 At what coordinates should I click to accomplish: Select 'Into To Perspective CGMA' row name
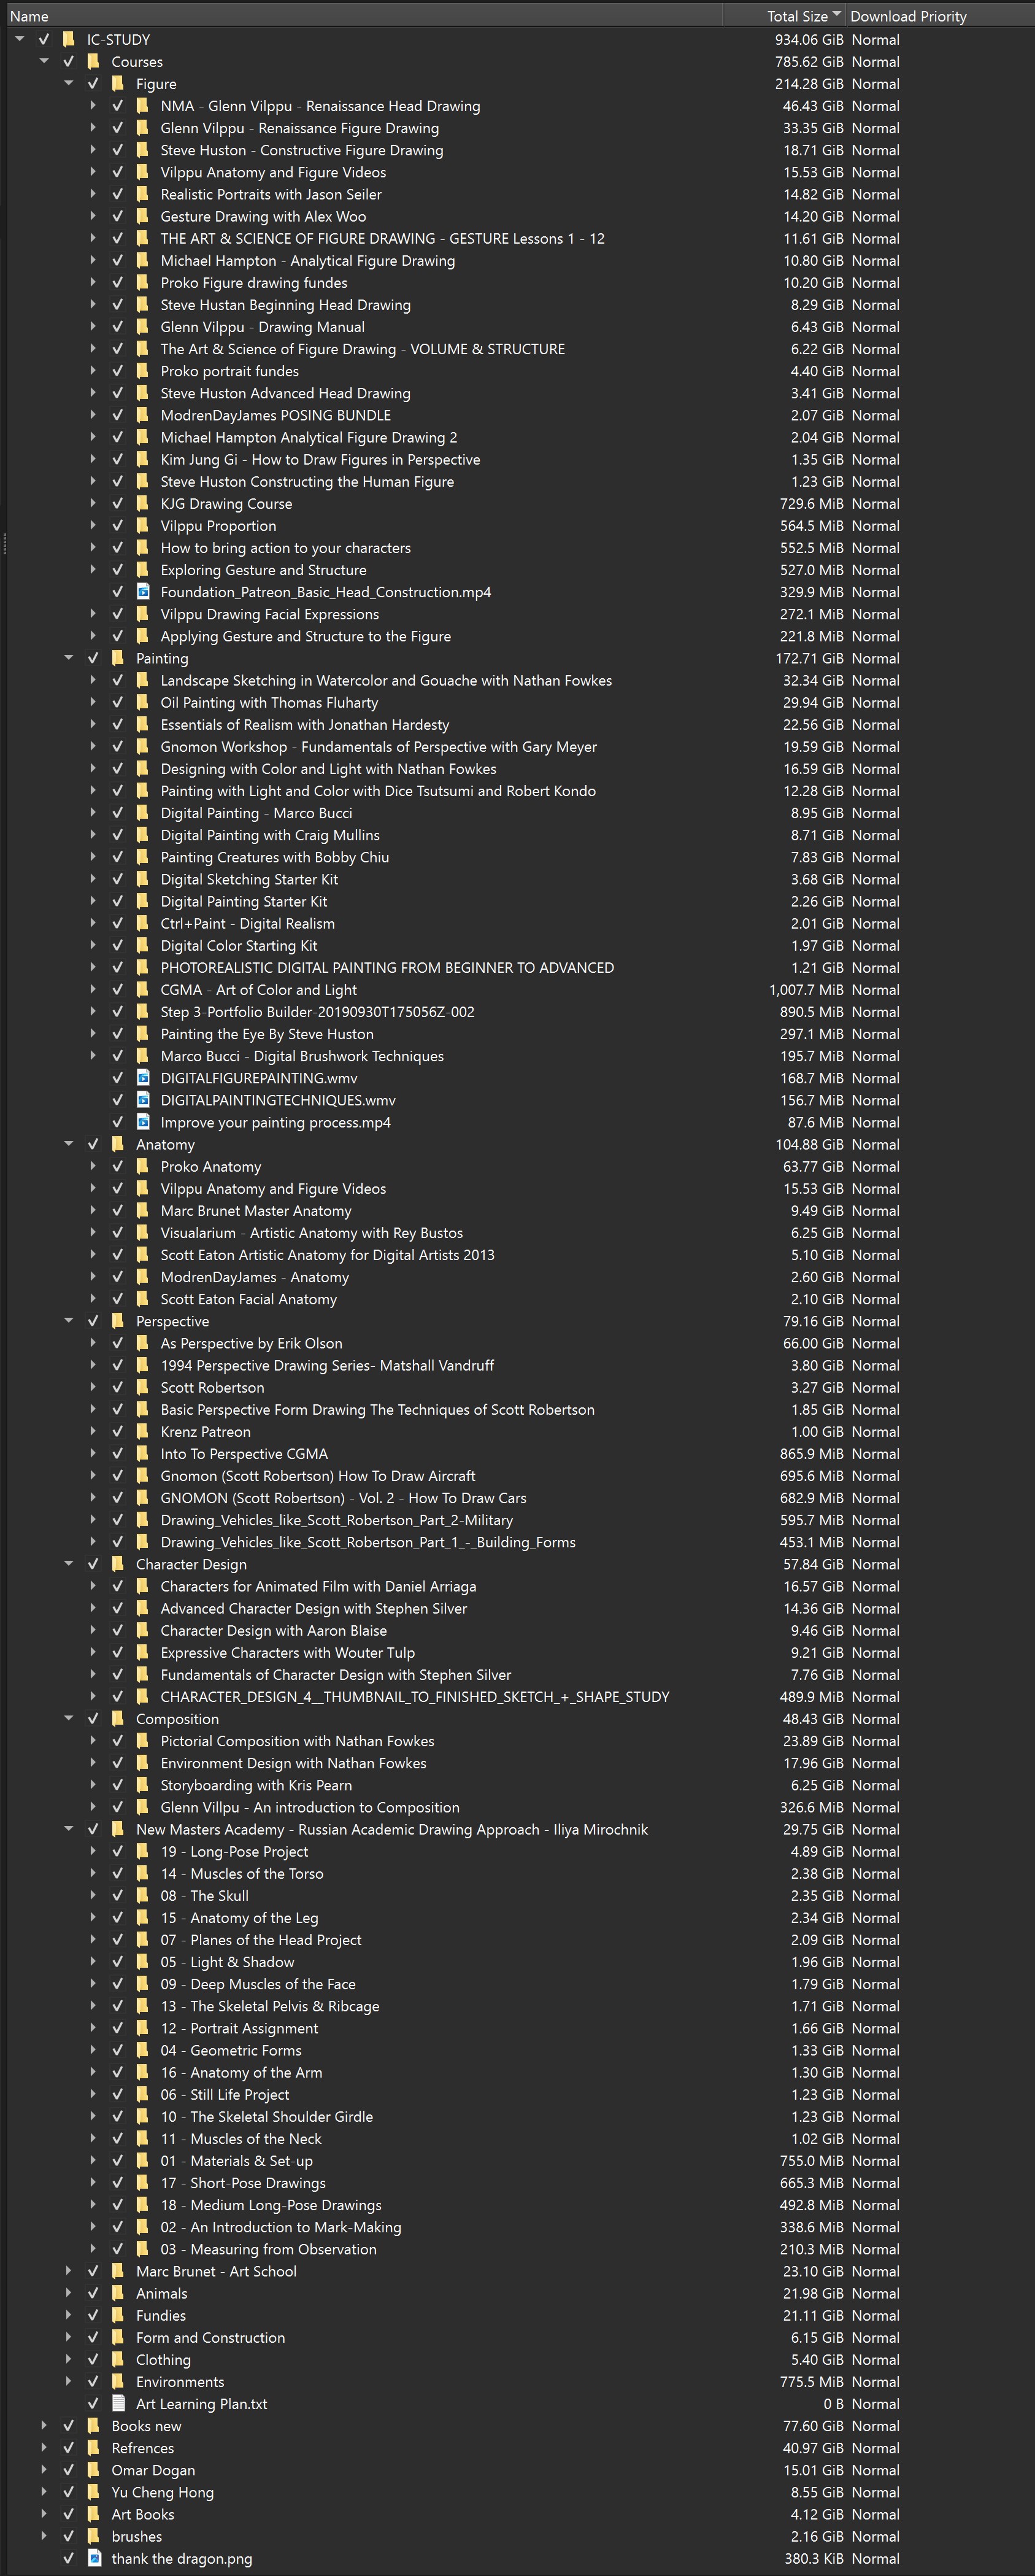point(244,1453)
